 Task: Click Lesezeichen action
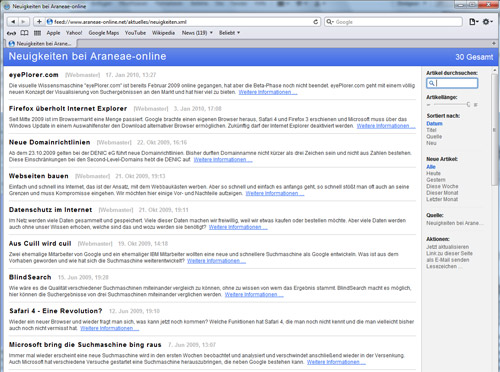444,266
